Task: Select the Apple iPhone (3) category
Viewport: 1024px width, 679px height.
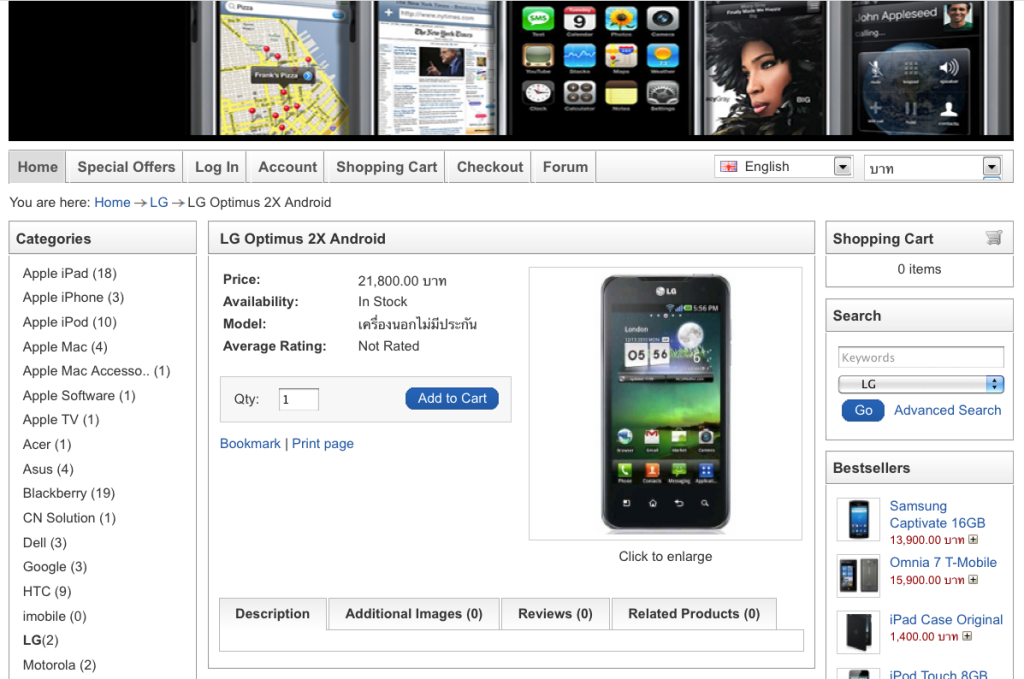Action: [x=73, y=297]
